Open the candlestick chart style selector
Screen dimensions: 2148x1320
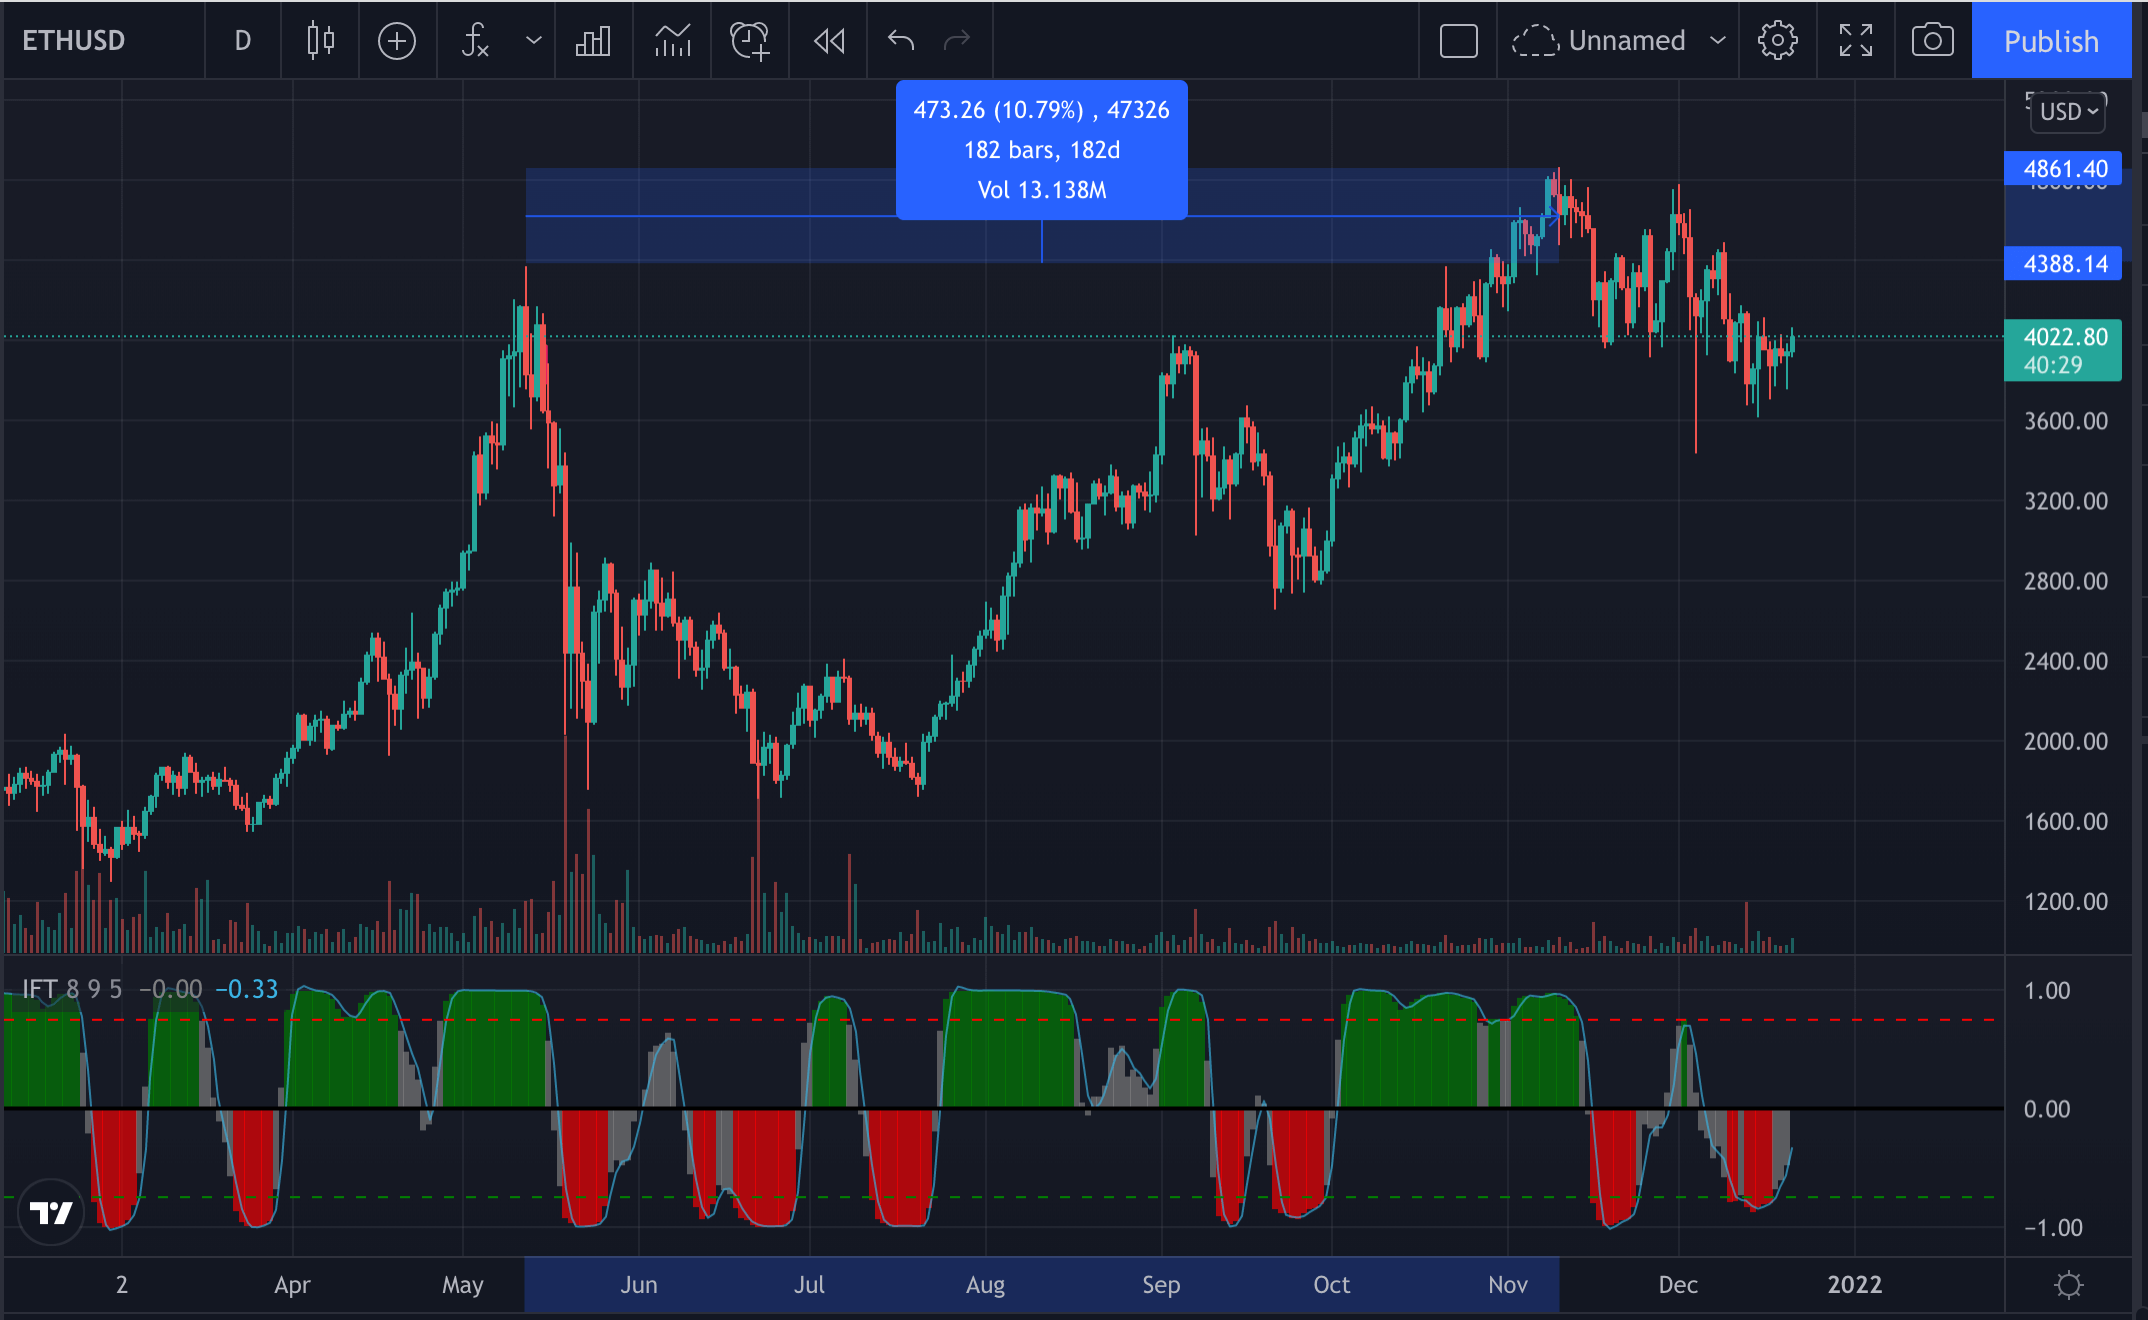click(x=320, y=41)
